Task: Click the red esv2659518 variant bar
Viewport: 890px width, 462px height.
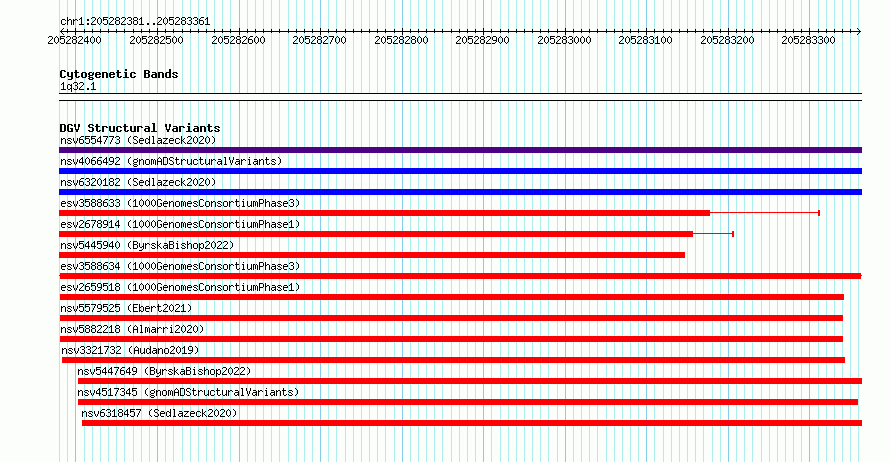Action: (451, 297)
